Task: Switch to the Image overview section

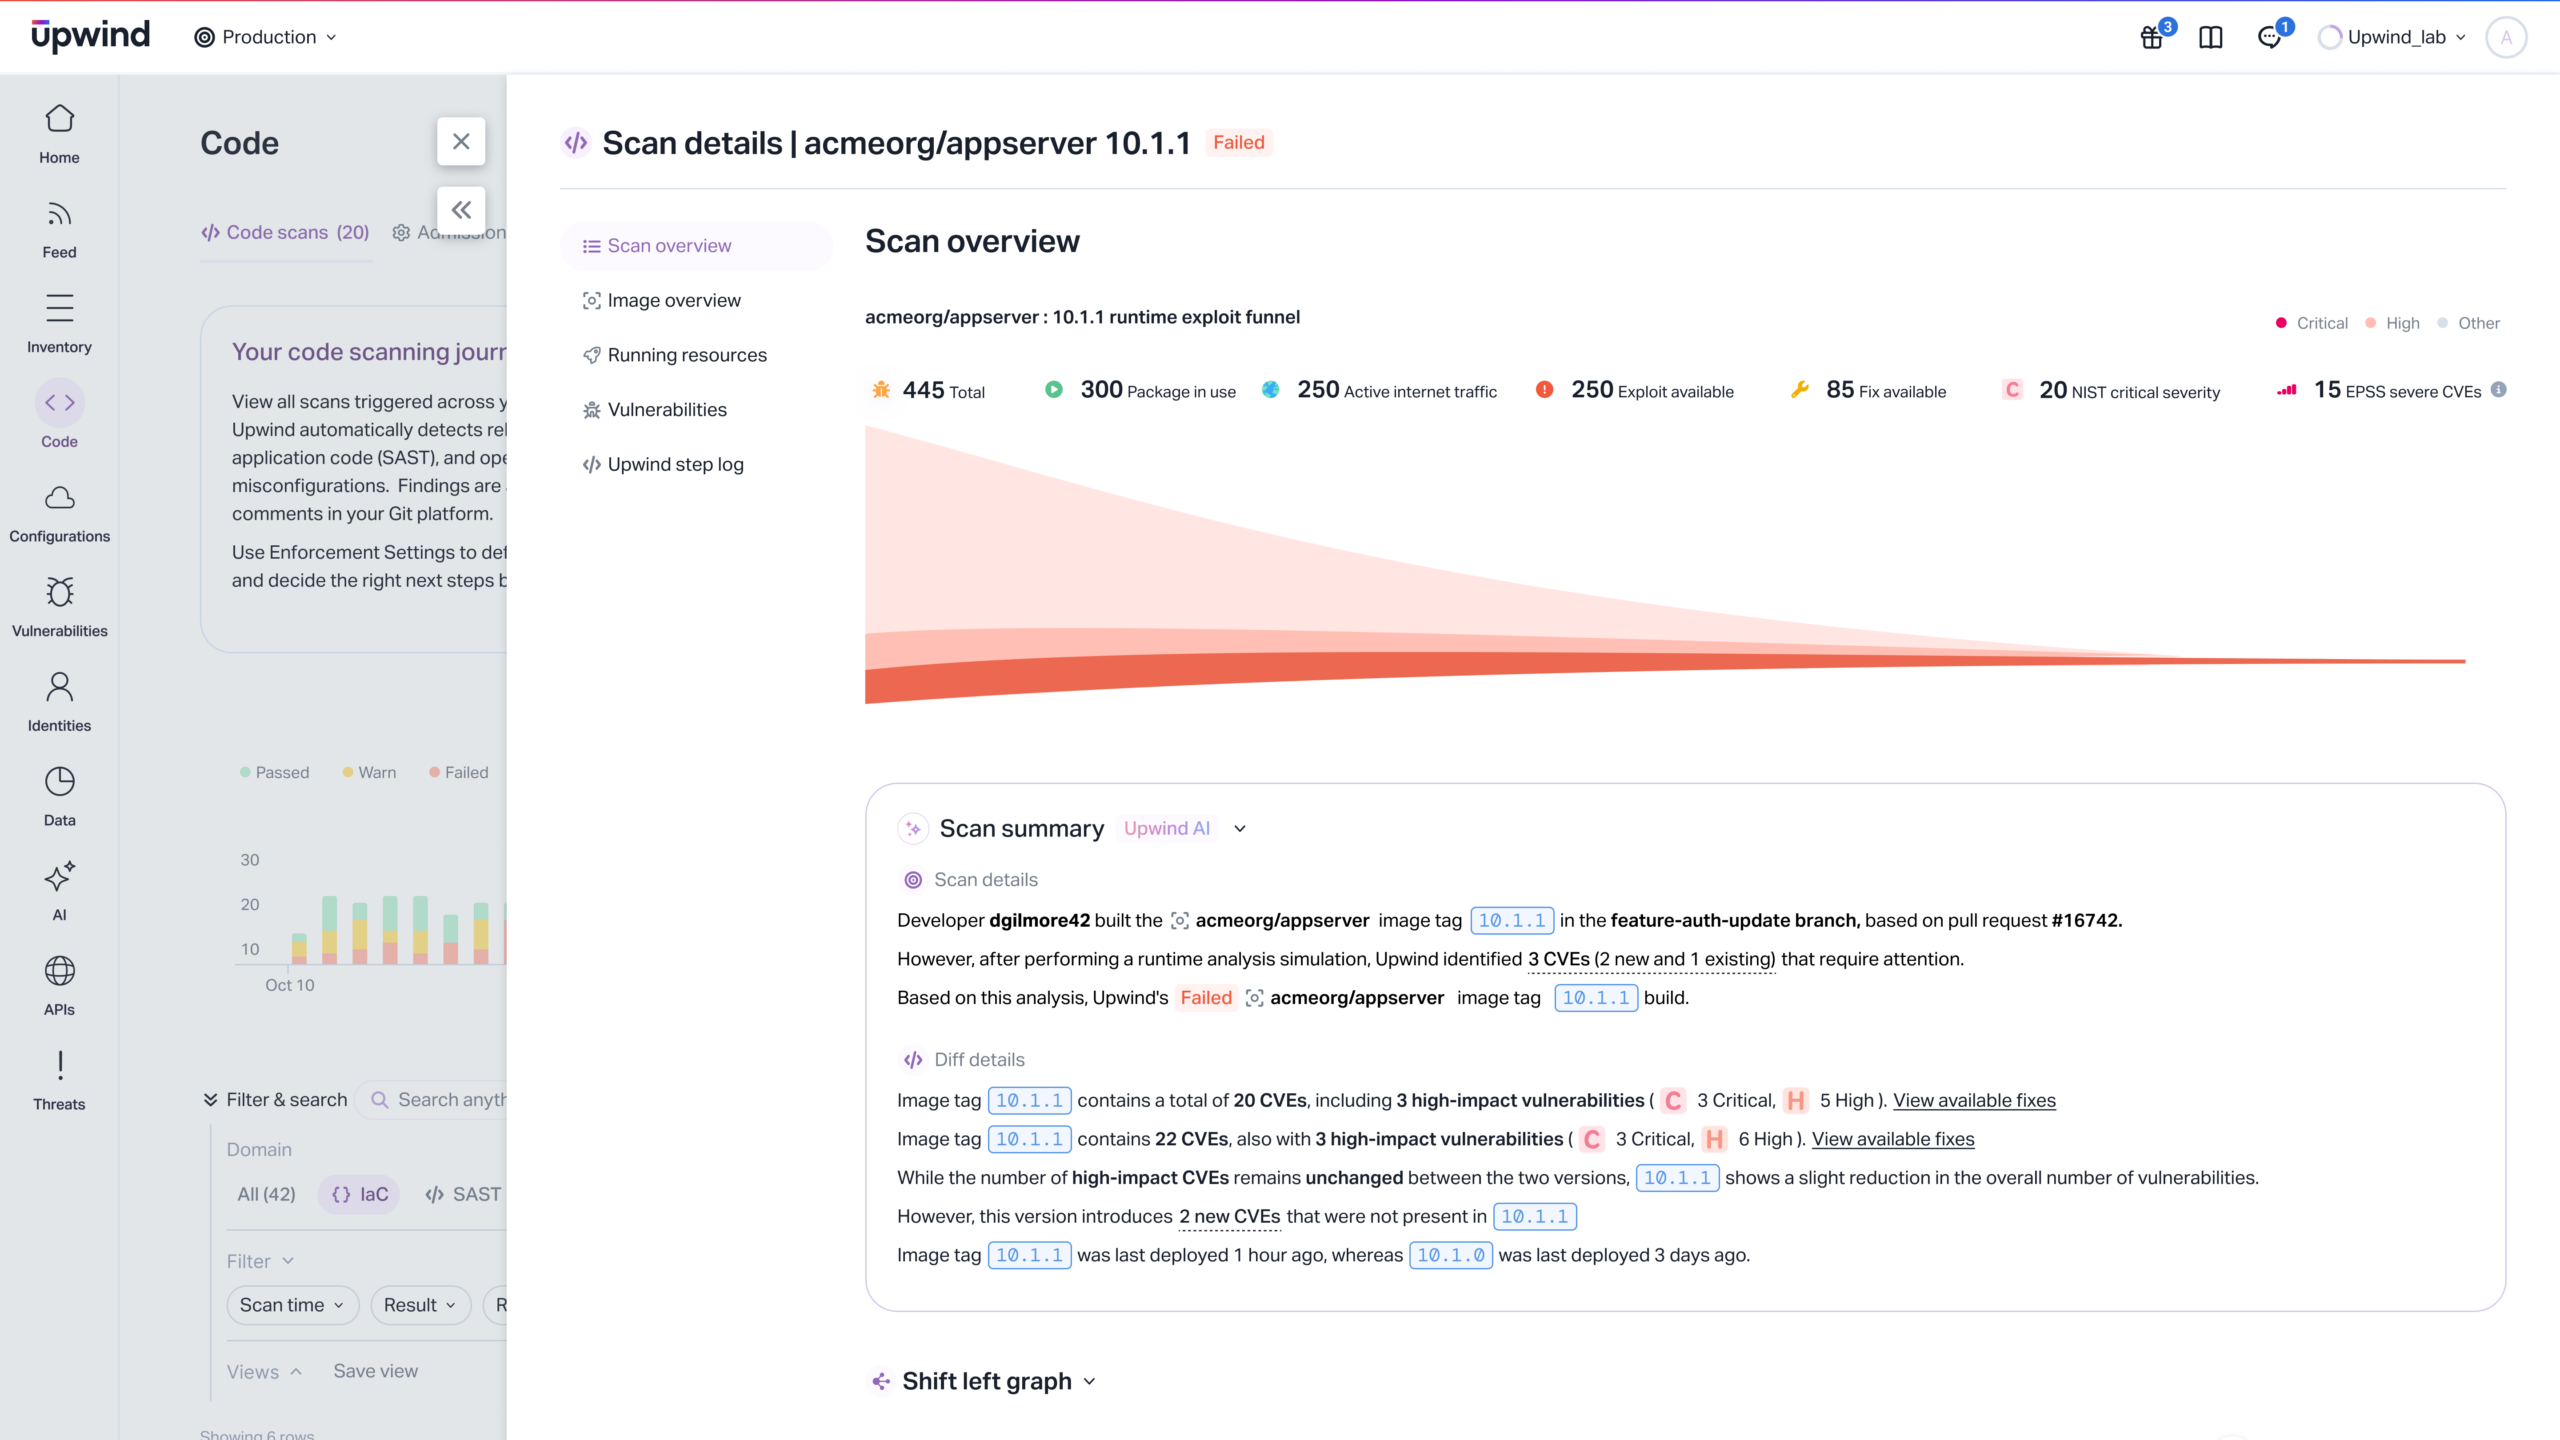Action: [x=673, y=301]
